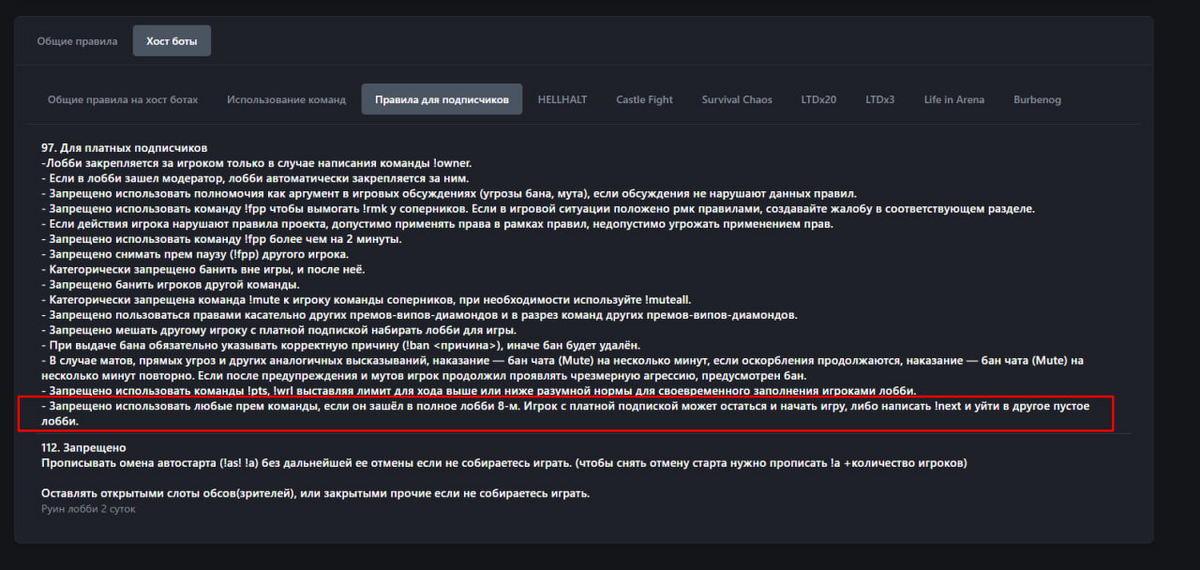This screenshot has width=1200, height=570.
Task: Open the Общие правила на хост ботах tab
Action: tap(123, 100)
